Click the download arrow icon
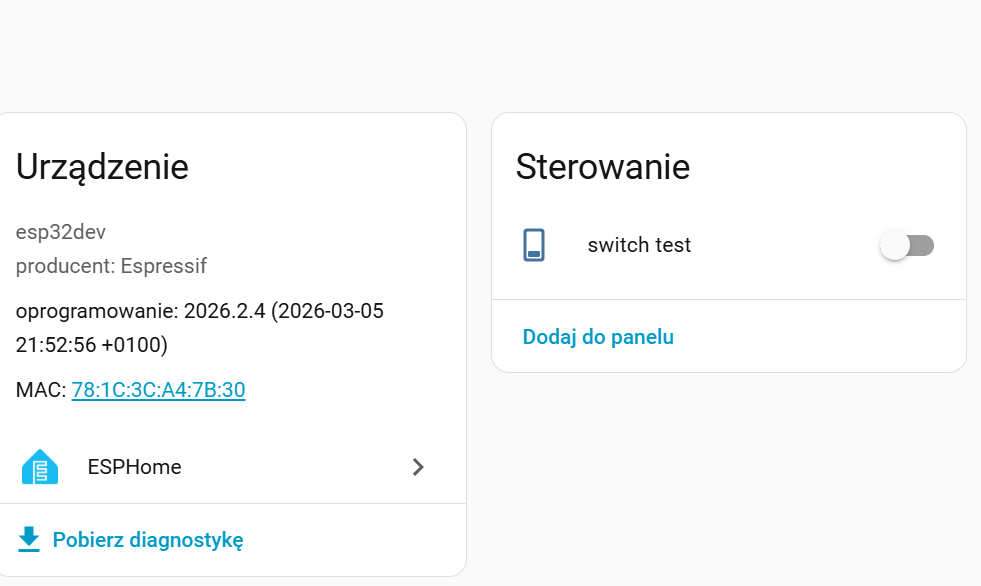Image resolution: width=981 pixels, height=586 pixels. pos(29,539)
